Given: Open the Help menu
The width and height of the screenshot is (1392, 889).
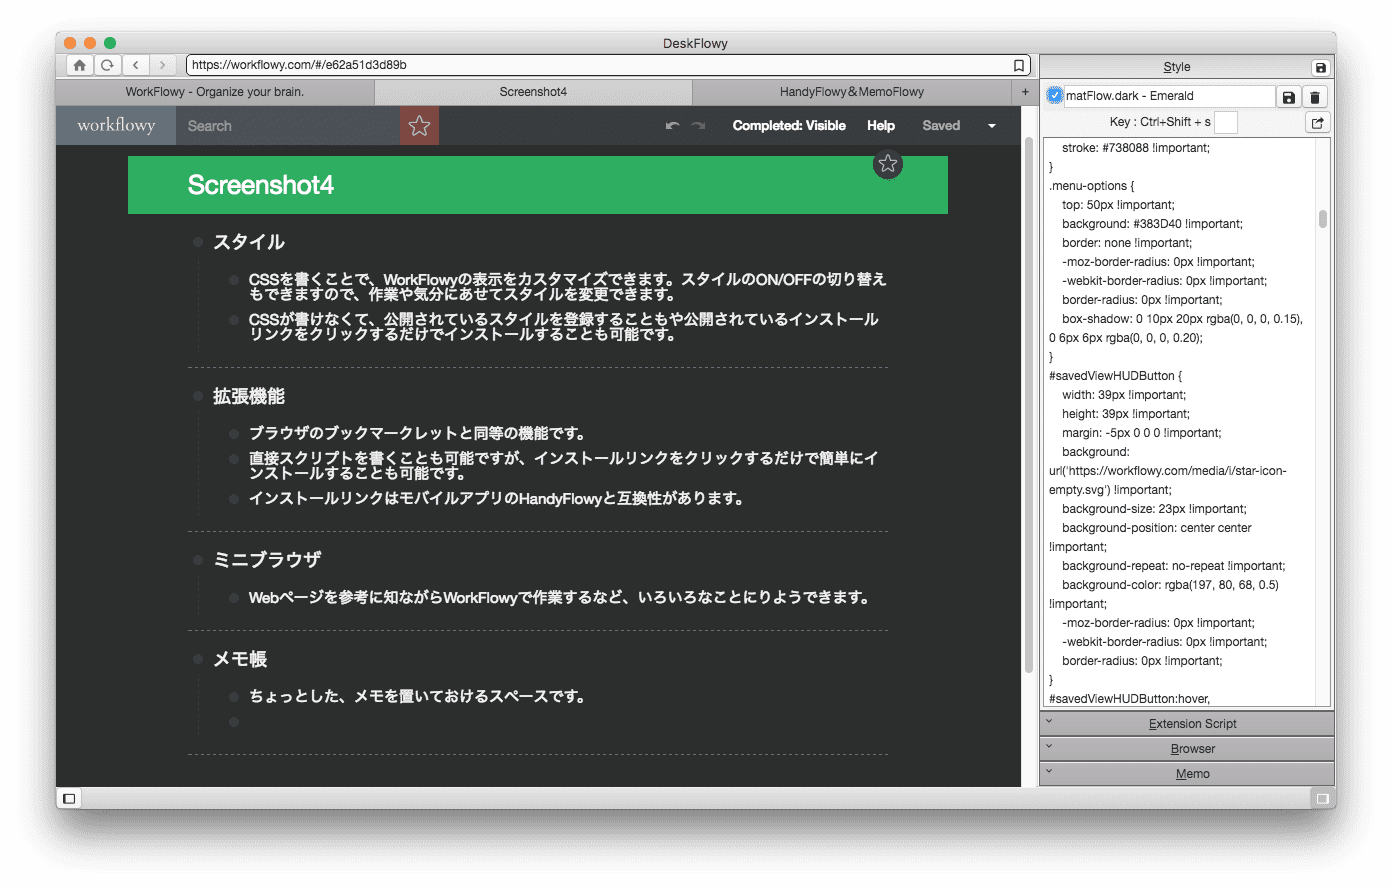Looking at the screenshot, I should (x=881, y=126).
